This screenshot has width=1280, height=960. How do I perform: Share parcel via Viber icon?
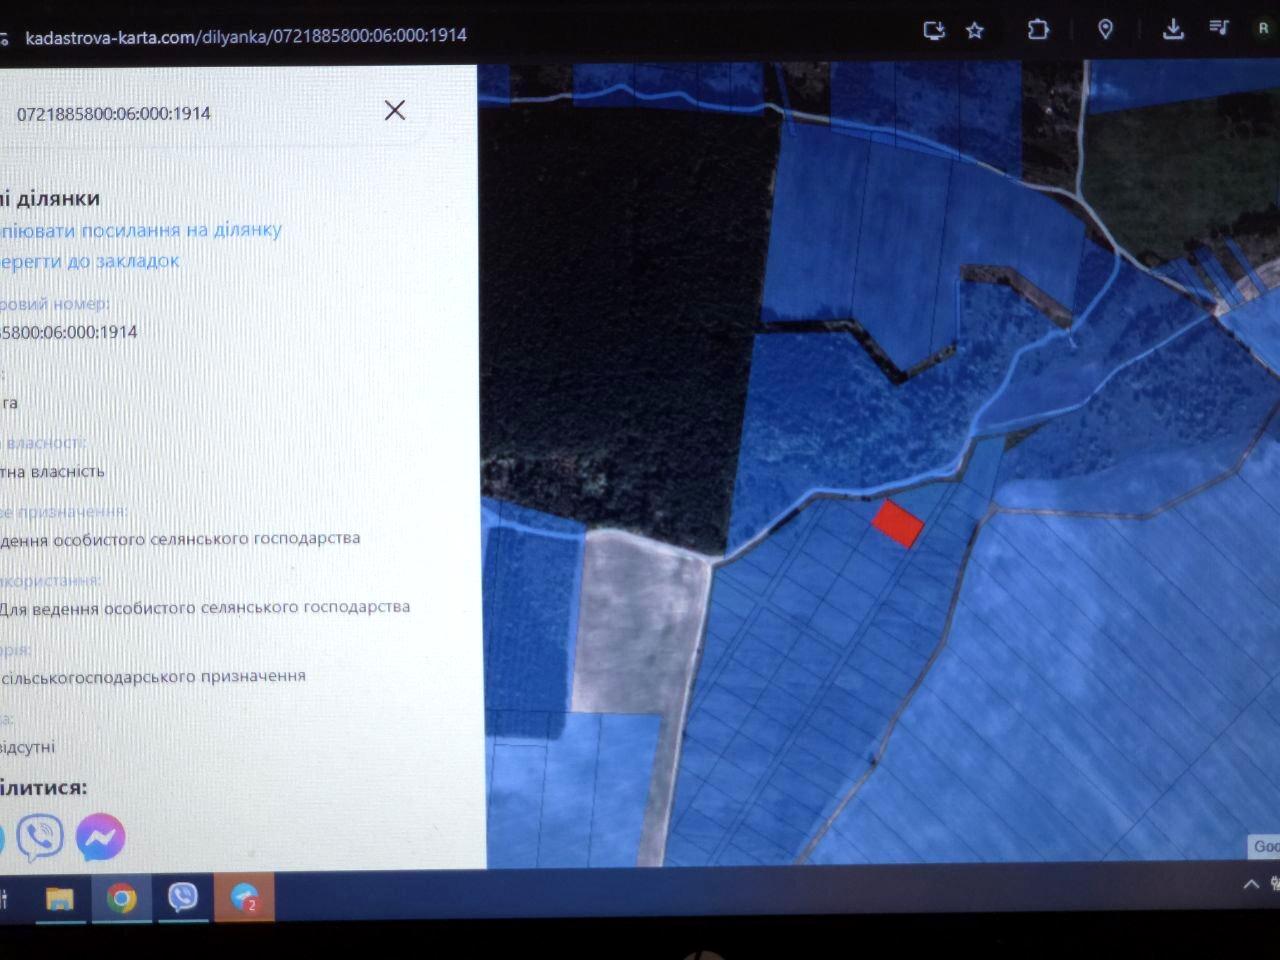click(x=40, y=837)
